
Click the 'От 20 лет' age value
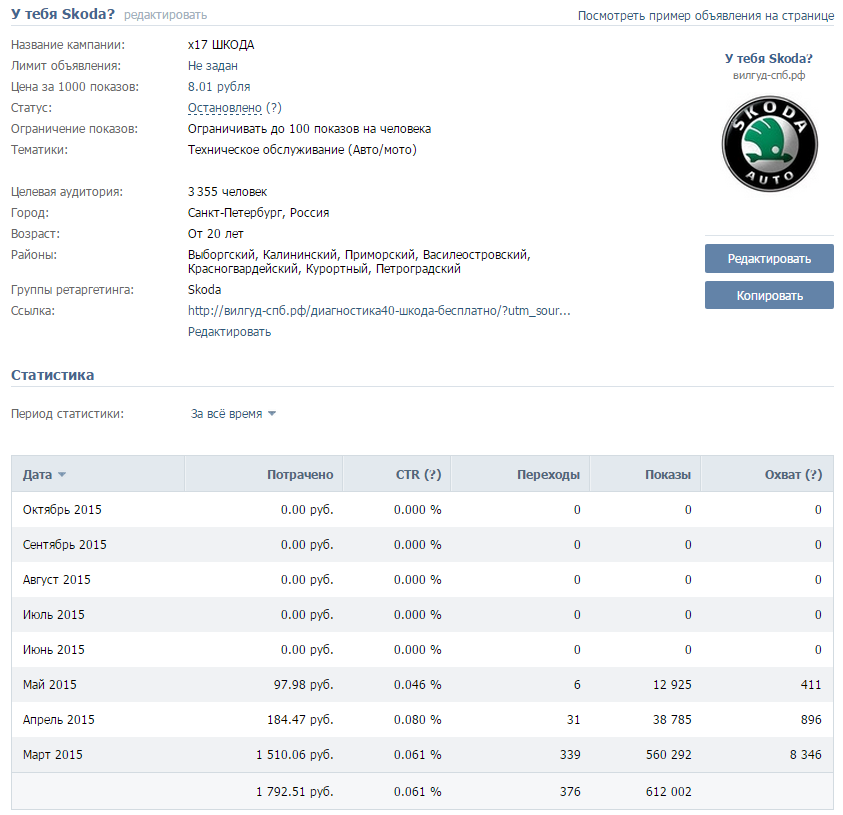tap(216, 233)
